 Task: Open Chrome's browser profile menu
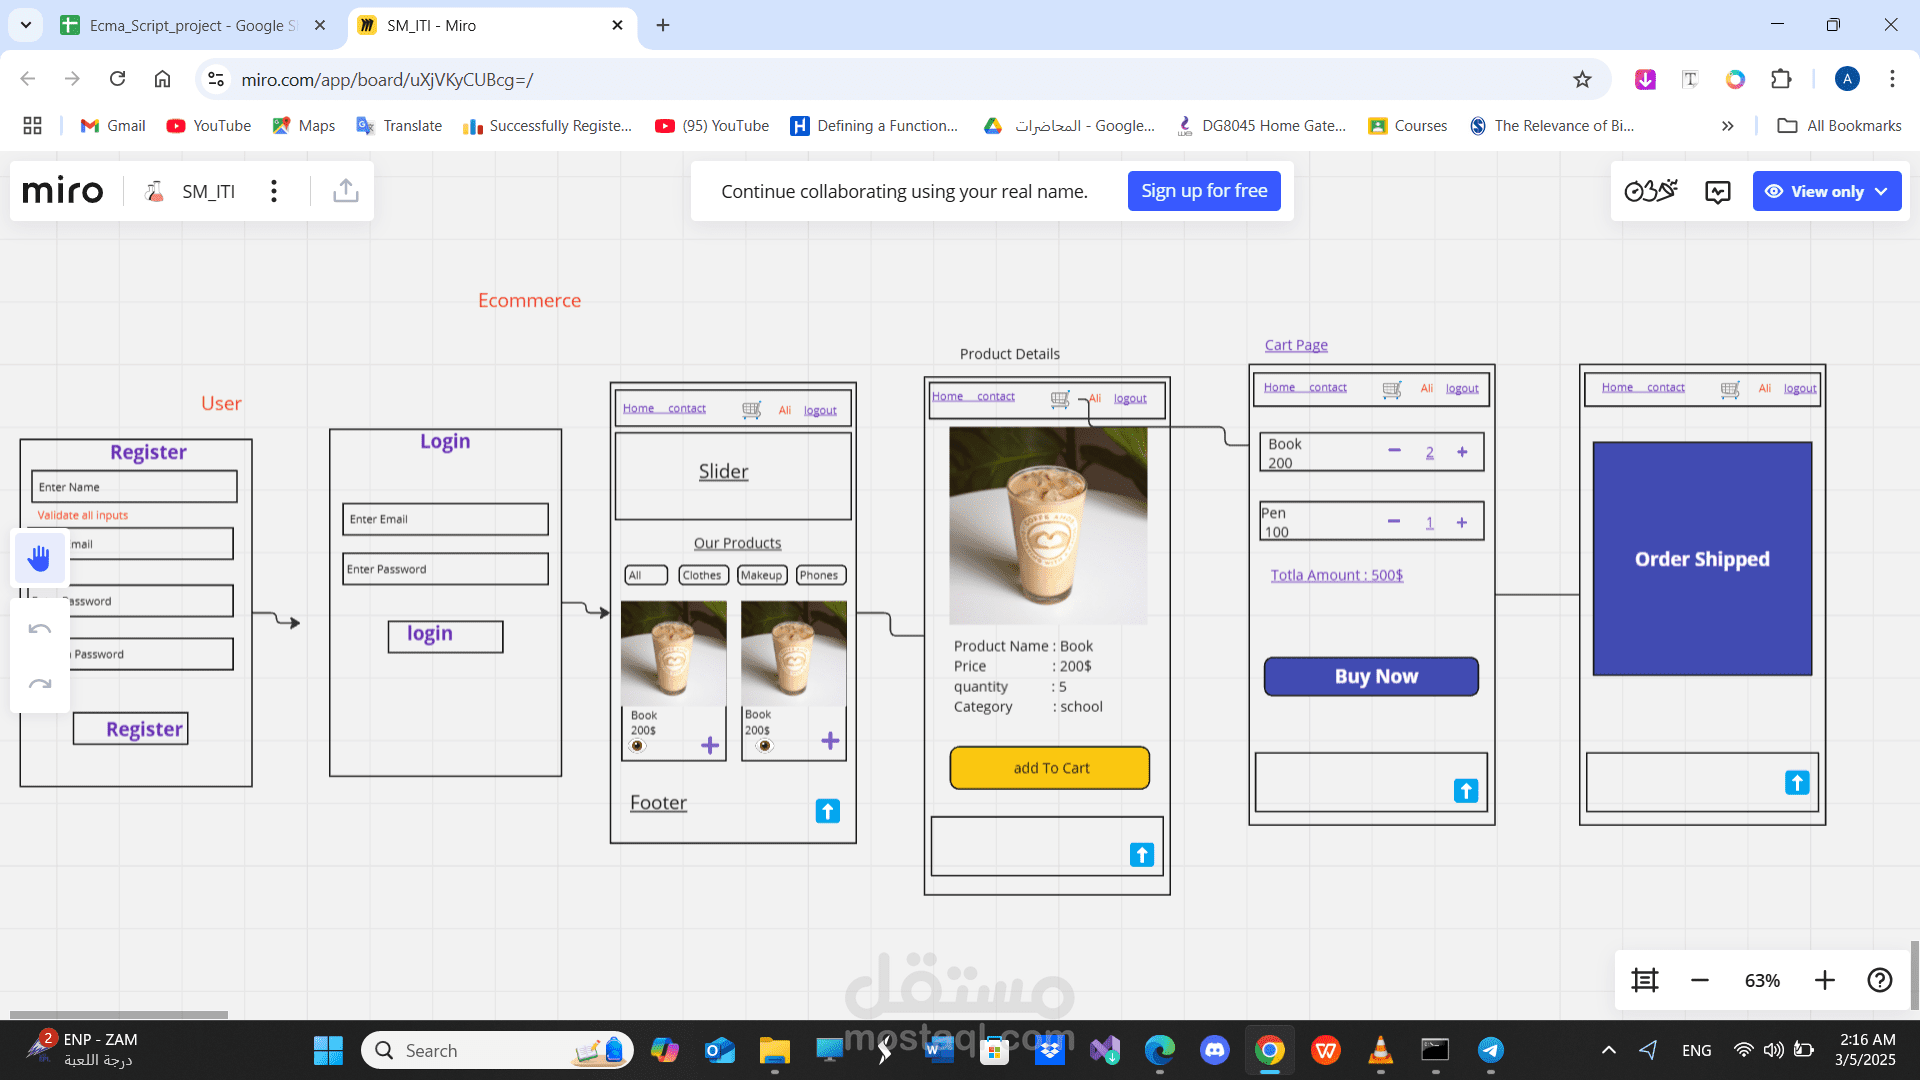1847,79
